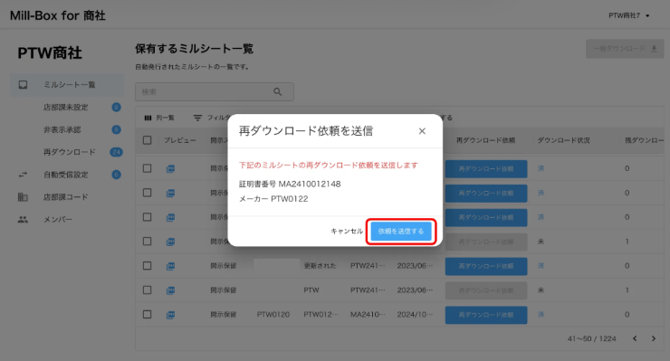Click the magnifier search icon
Screen dimensions: 670x361
[278, 92]
